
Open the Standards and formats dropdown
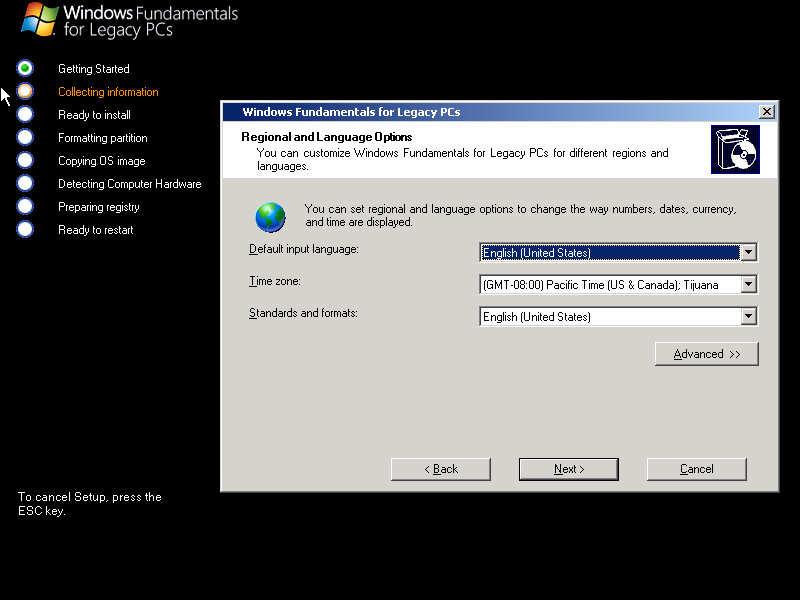[748, 317]
